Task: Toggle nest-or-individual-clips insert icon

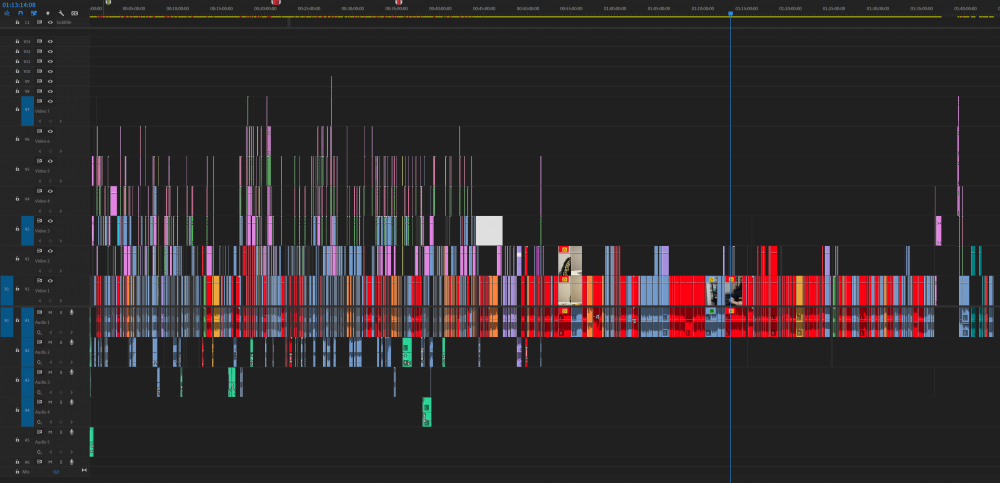Action: click(x=6, y=13)
